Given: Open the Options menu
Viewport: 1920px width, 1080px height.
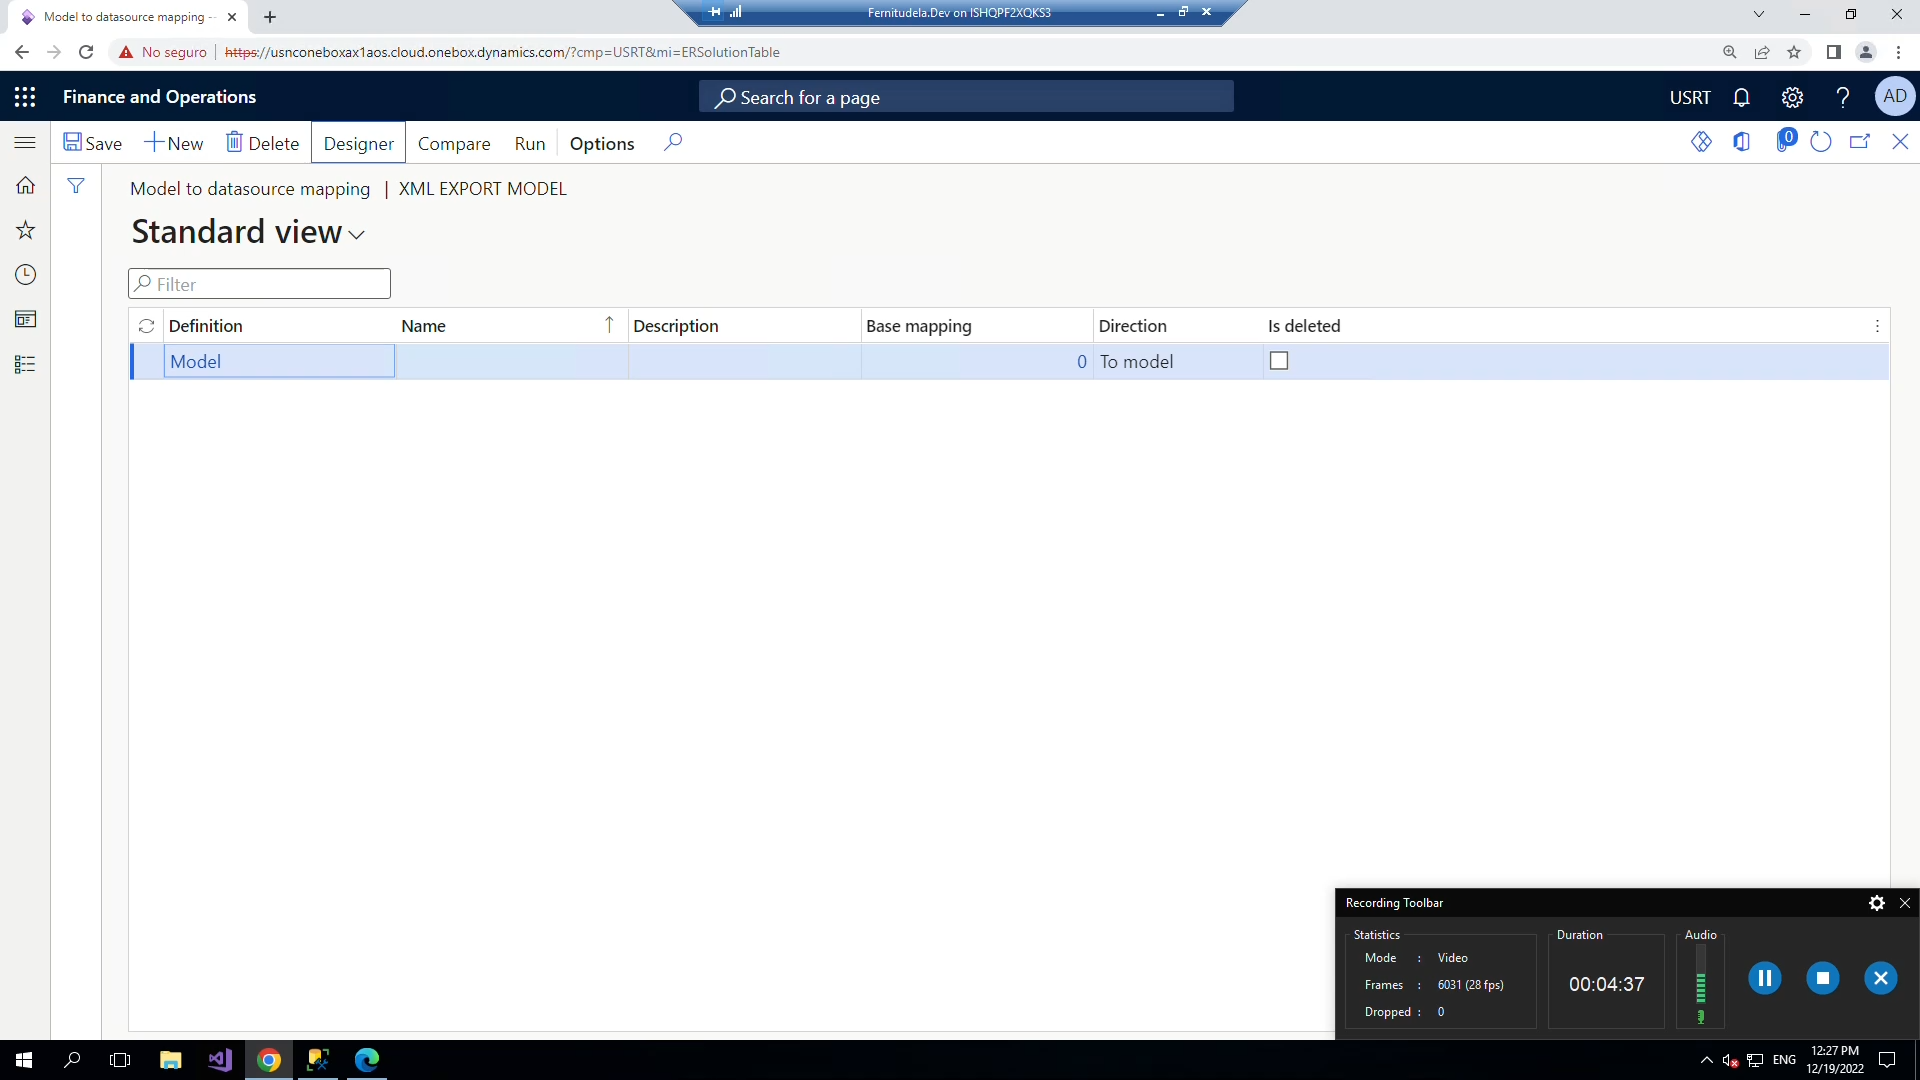Looking at the screenshot, I should (x=601, y=143).
